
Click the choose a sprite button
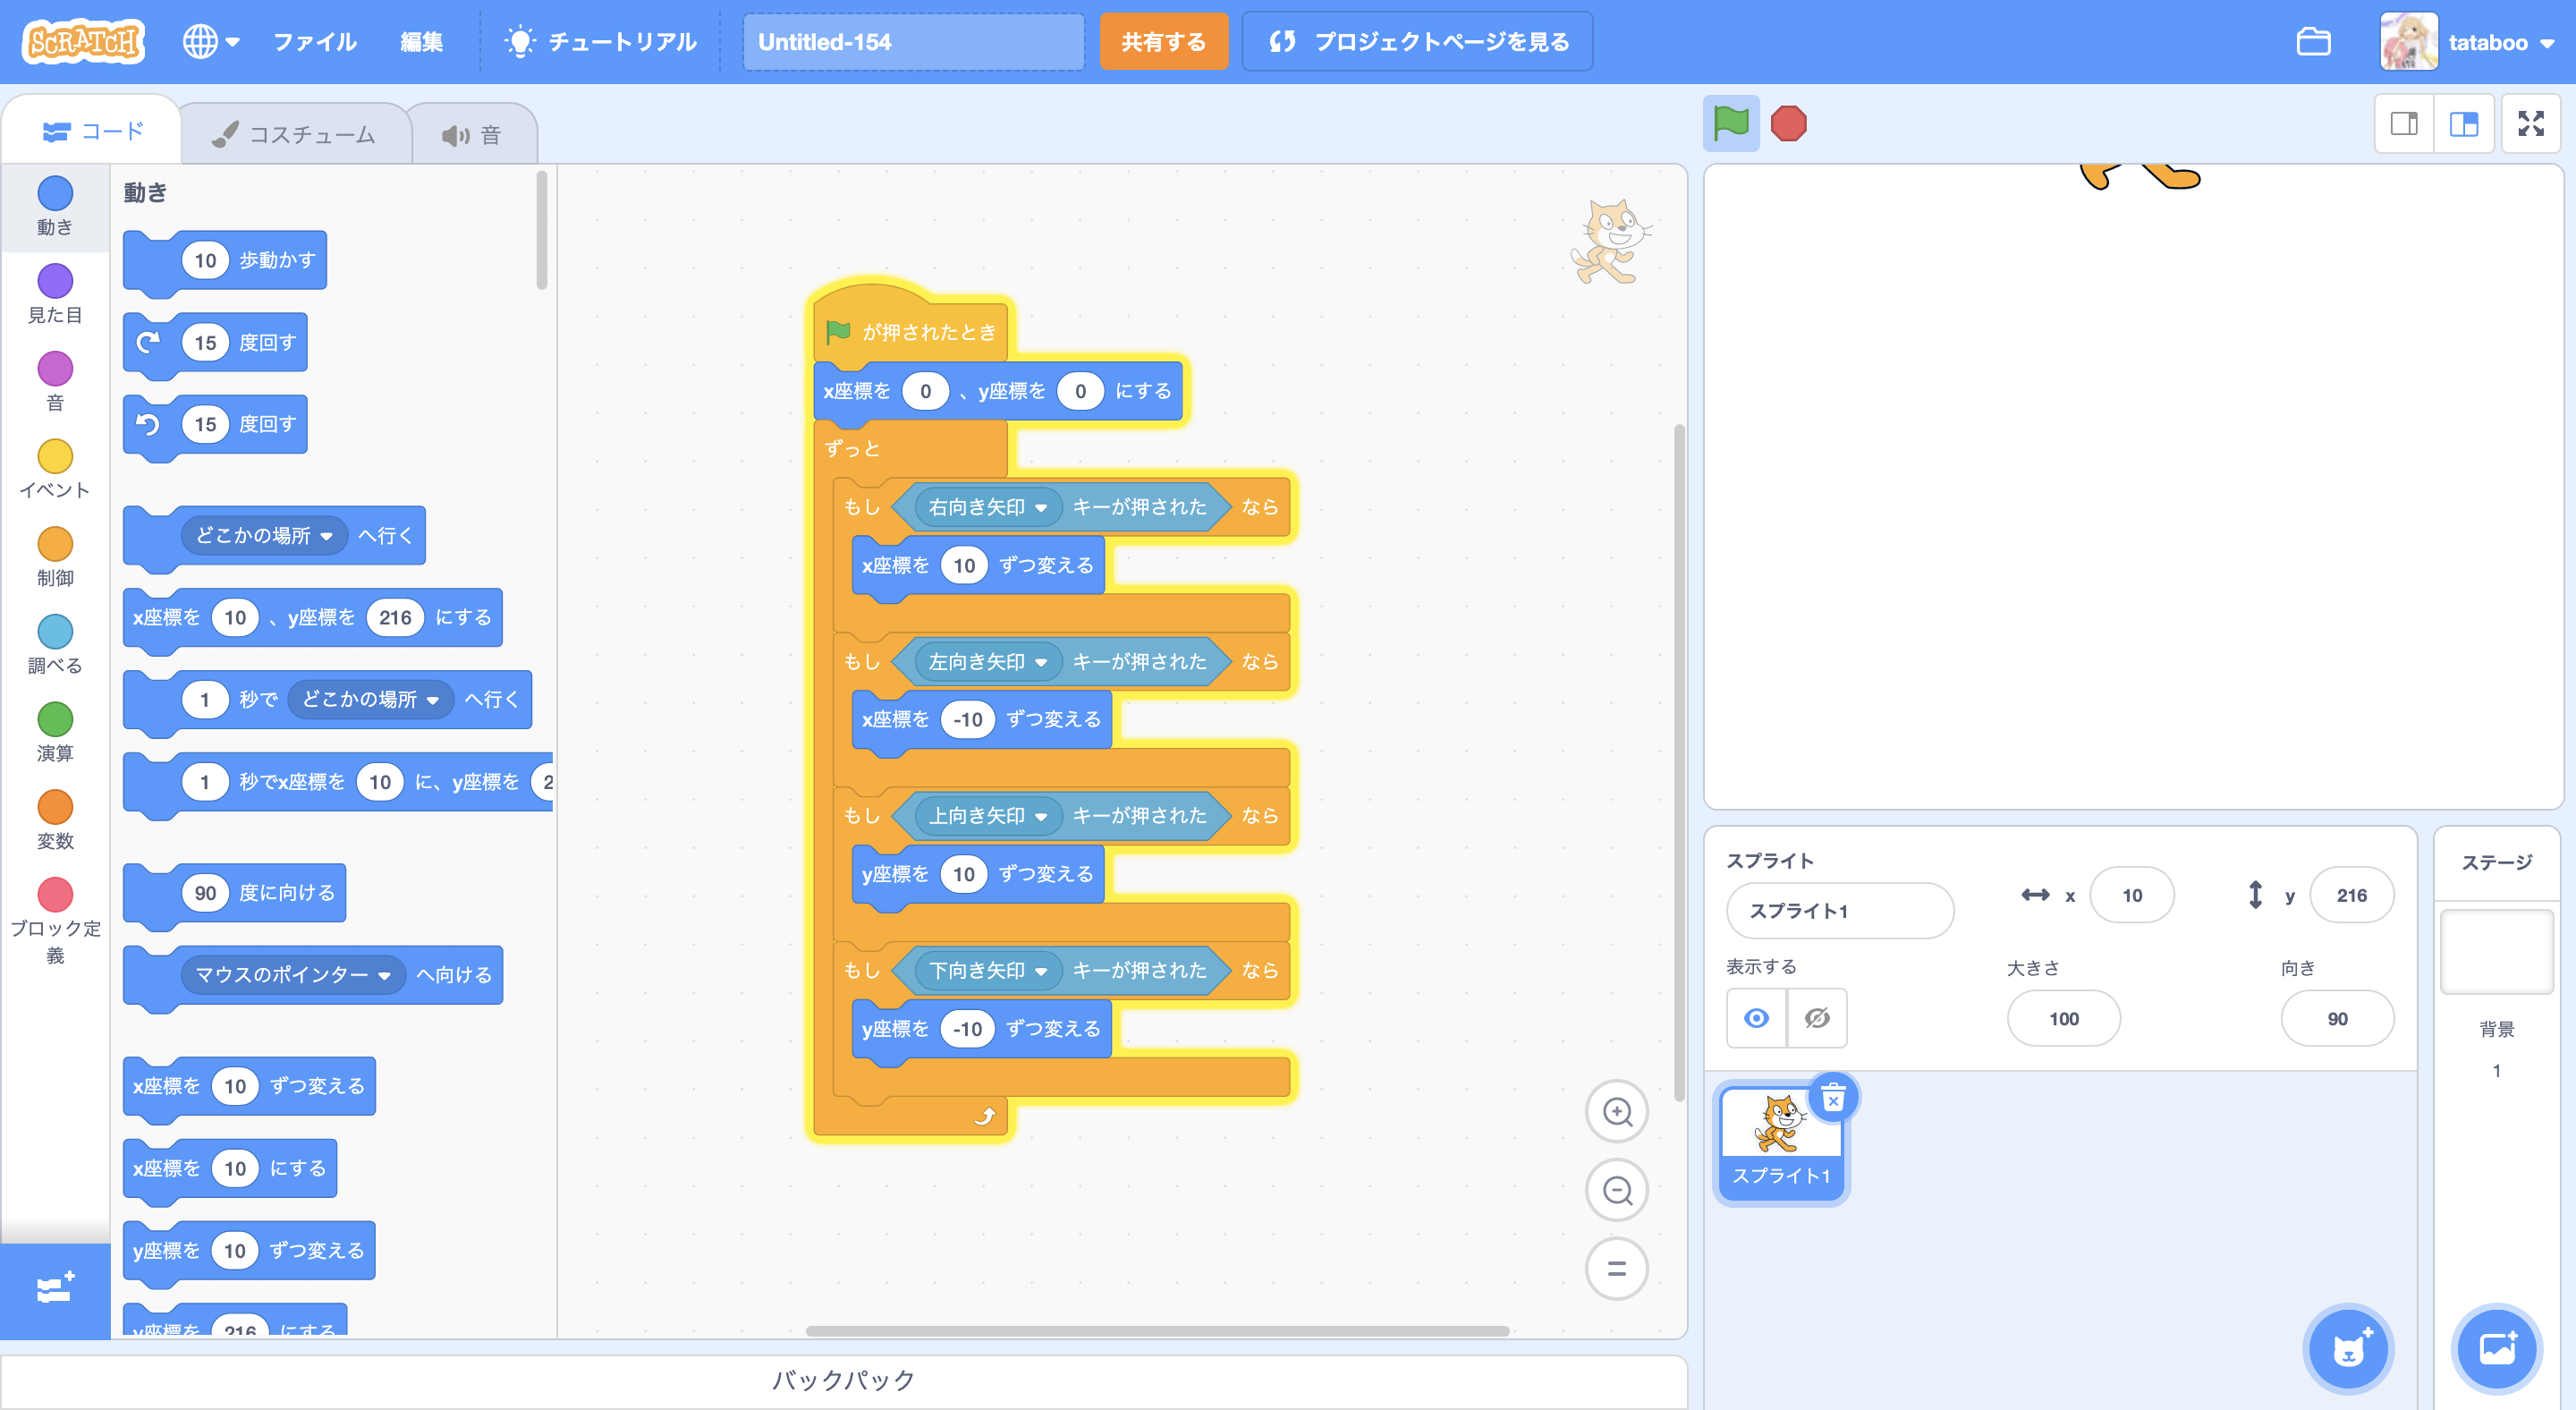(x=2348, y=1349)
